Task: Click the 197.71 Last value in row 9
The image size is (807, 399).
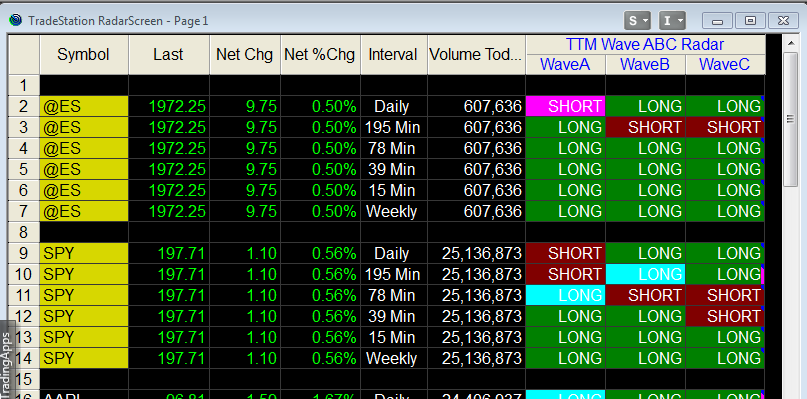Action: click(168, 253)
